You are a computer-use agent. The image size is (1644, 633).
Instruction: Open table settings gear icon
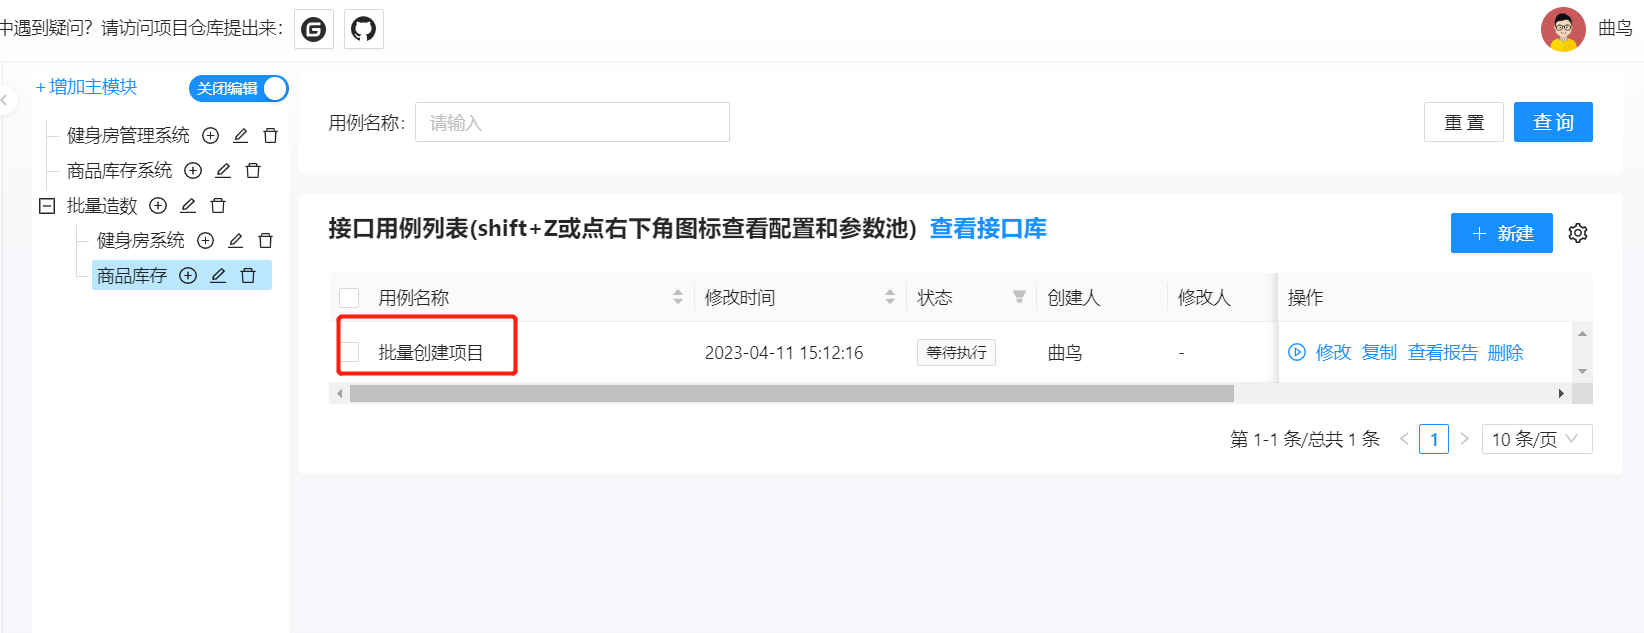click(x=1578, y=233)
